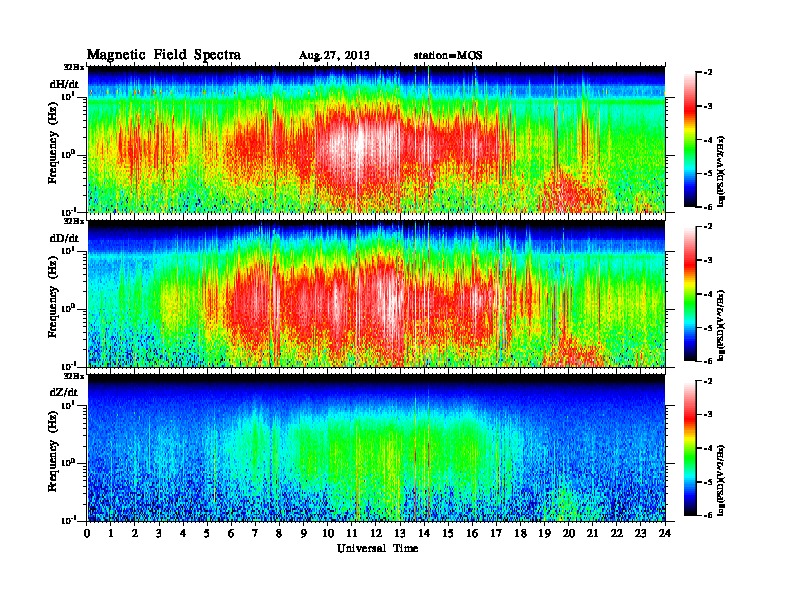
Task: Click hour '3' on Universal Time axis
Action: pyautogui.click(x=159, y=533)
